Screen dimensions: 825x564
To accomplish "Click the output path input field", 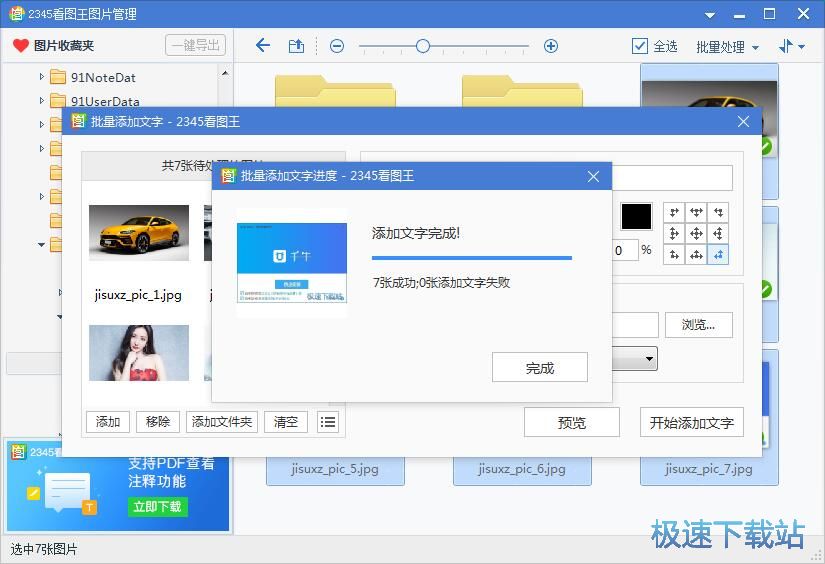I will point(635,325).
